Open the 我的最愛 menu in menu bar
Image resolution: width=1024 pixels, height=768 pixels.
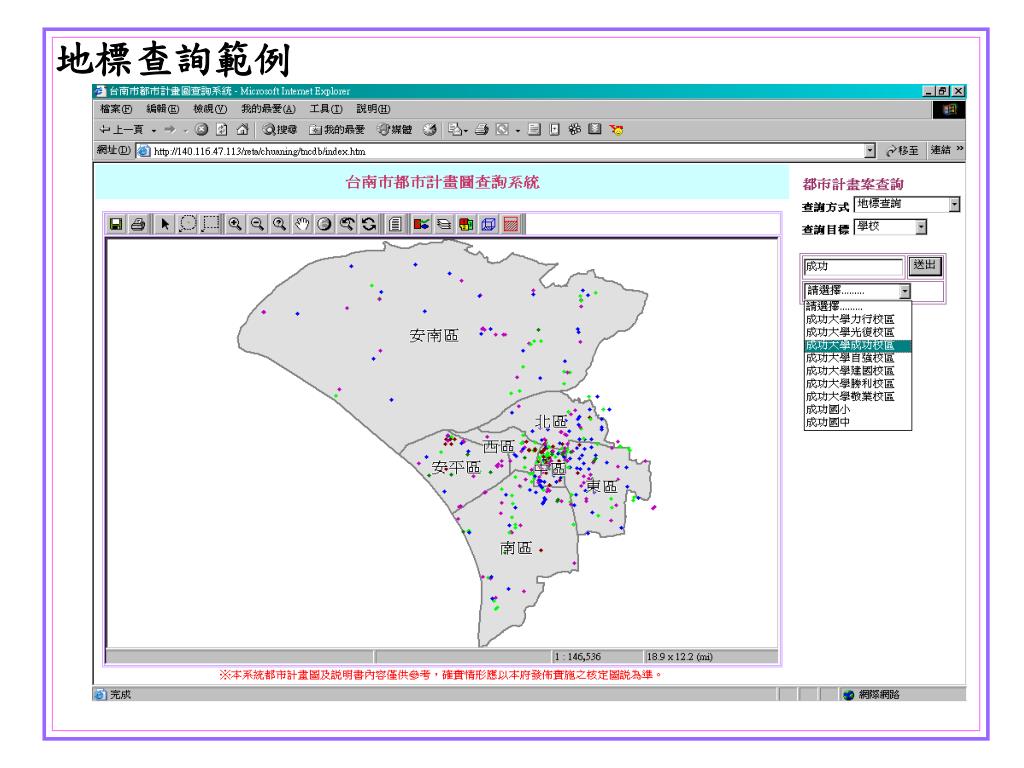(268, 109)
